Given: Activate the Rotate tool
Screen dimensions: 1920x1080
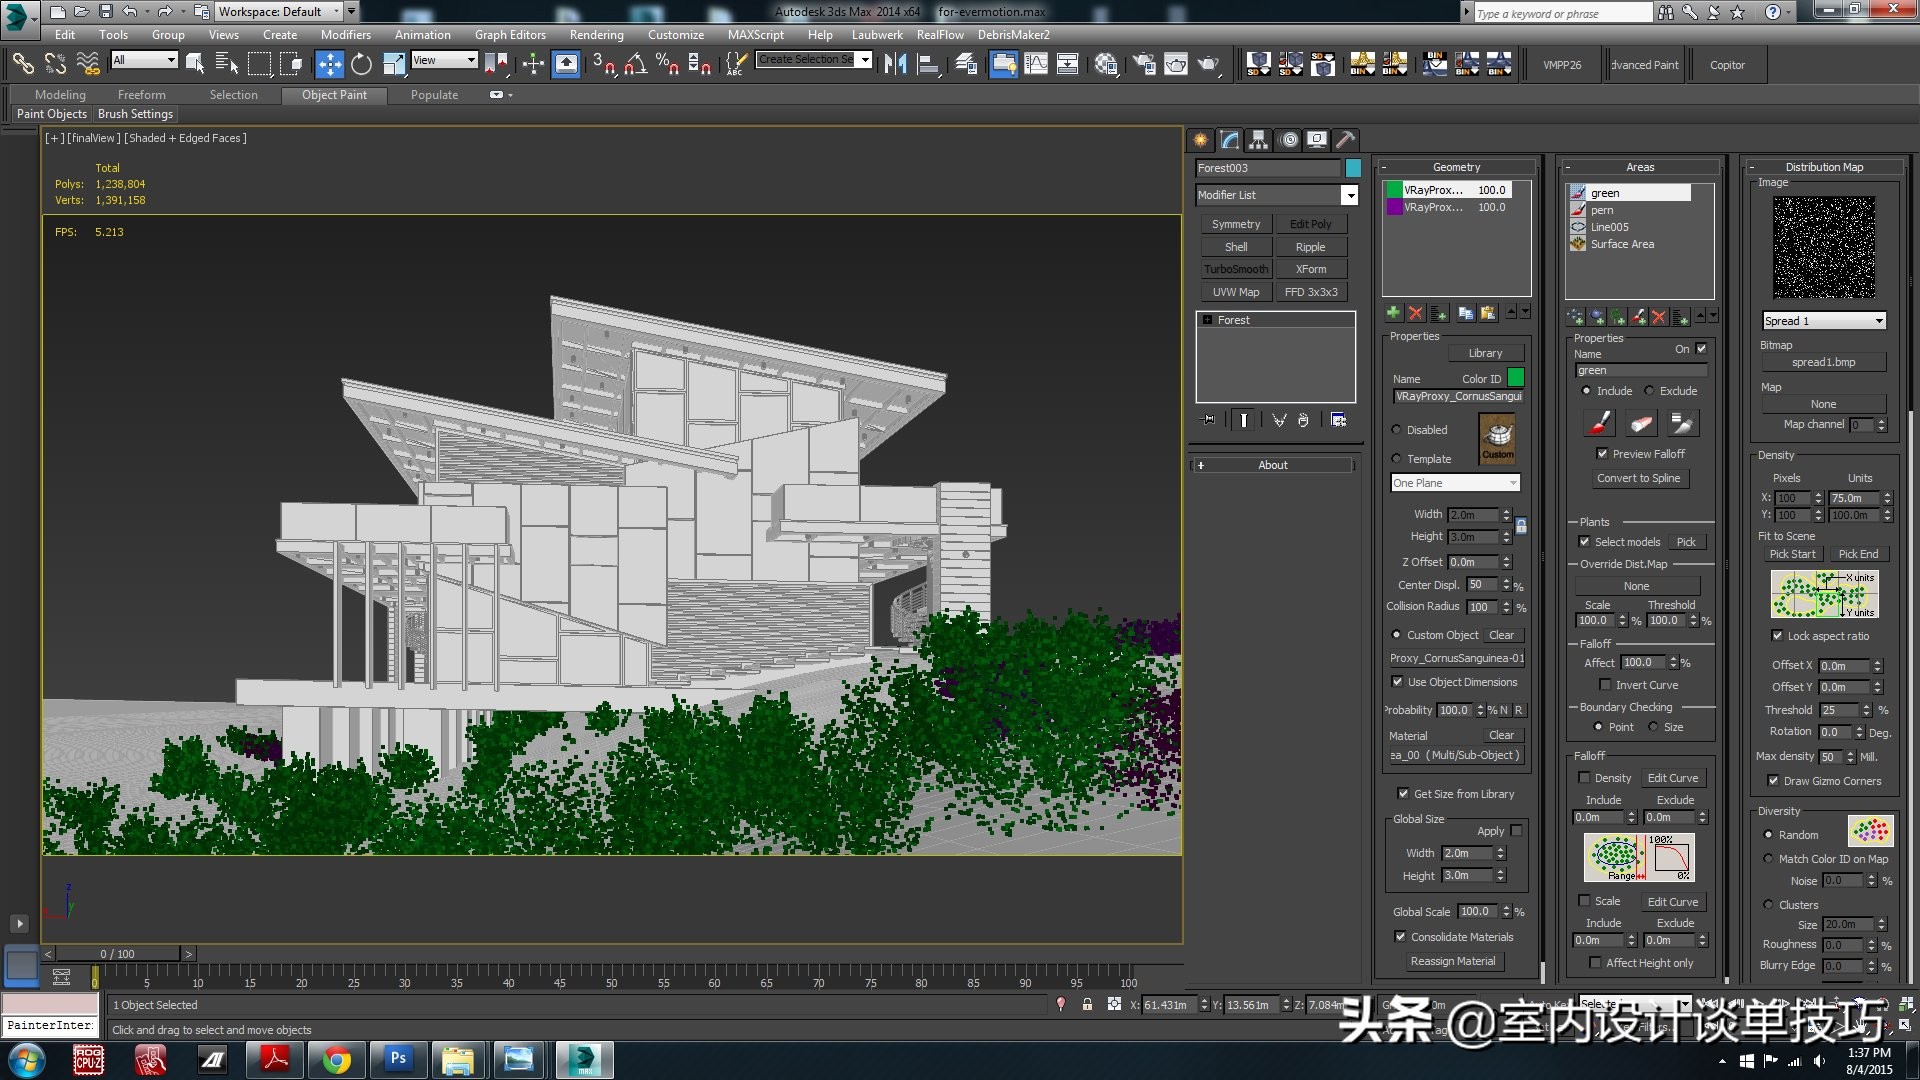Looking at the screenshot, I should pos(361,65).
